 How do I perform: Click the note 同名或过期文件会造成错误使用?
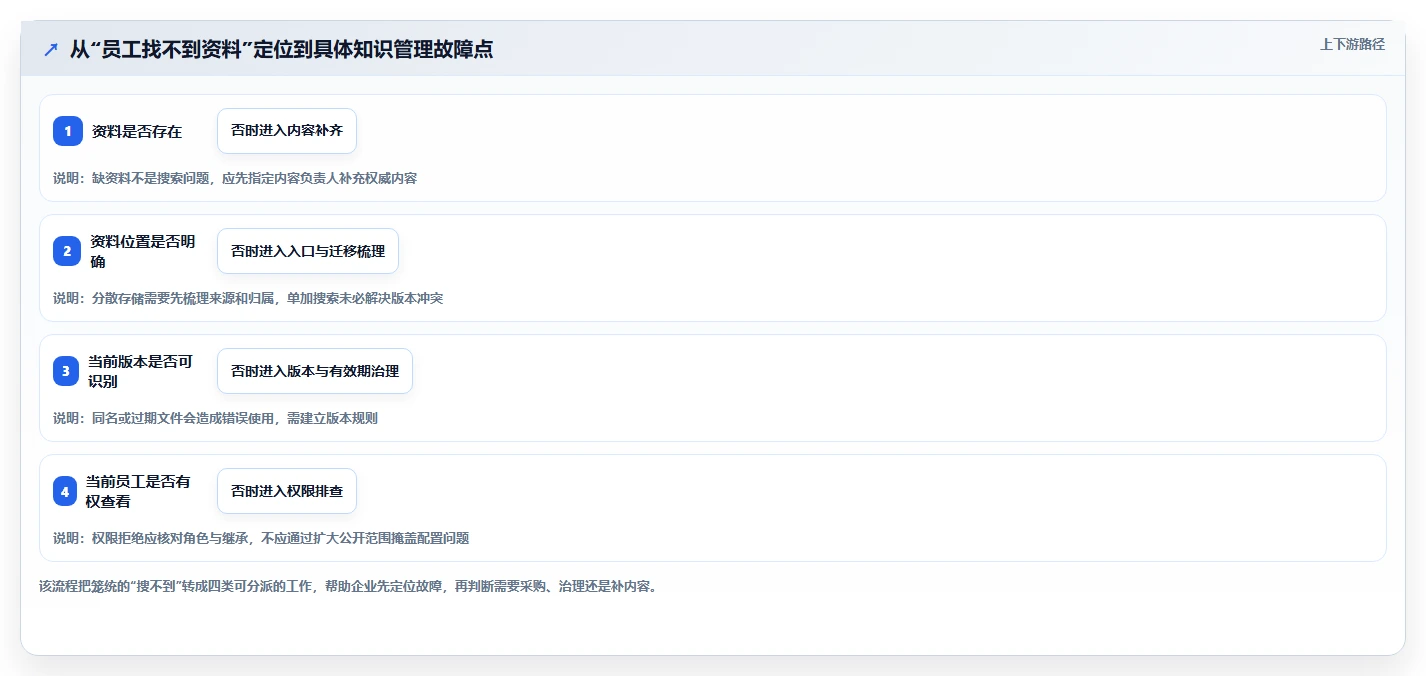click(182, 418)
